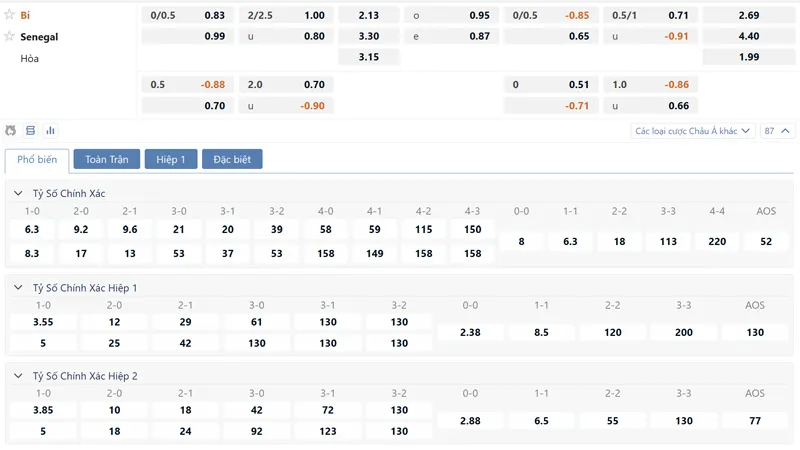The height and width of the screenshot is (450, 800).
Task: Select over 2/2.5 odds 1.00
Action: (x=286, y=15)
